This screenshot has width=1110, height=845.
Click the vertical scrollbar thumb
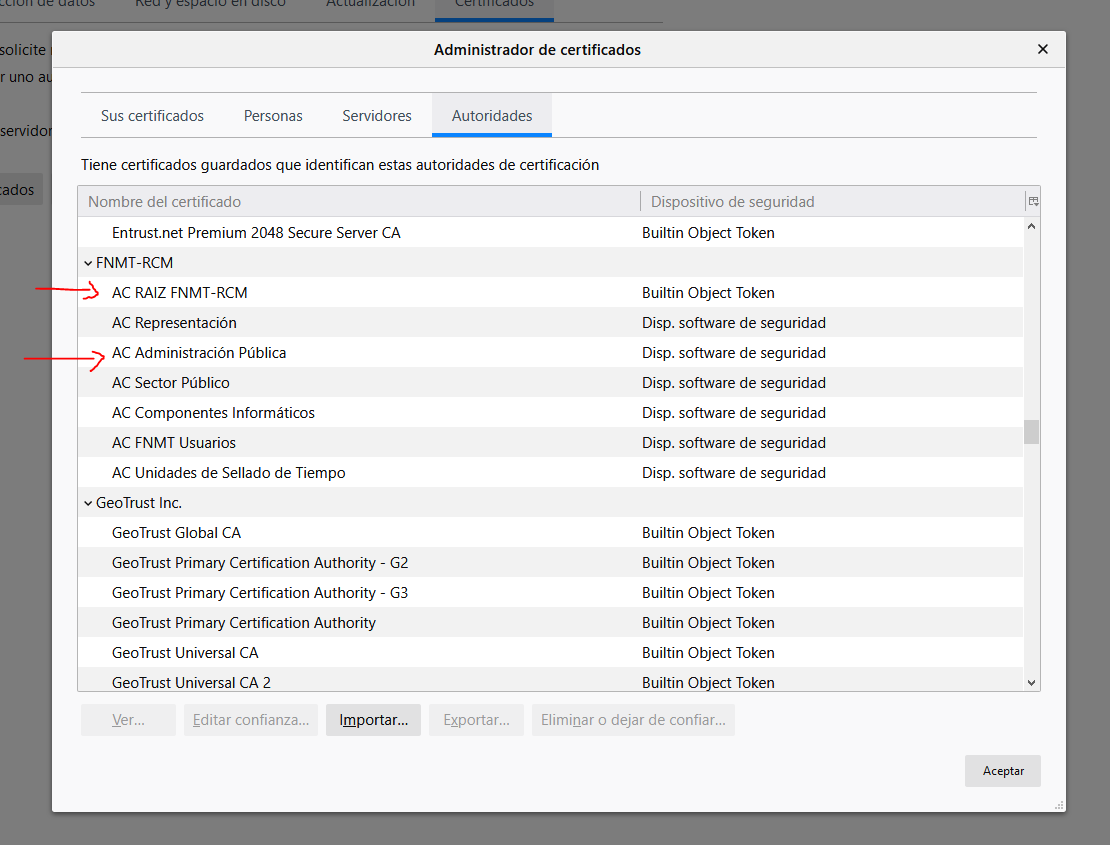1031,432
